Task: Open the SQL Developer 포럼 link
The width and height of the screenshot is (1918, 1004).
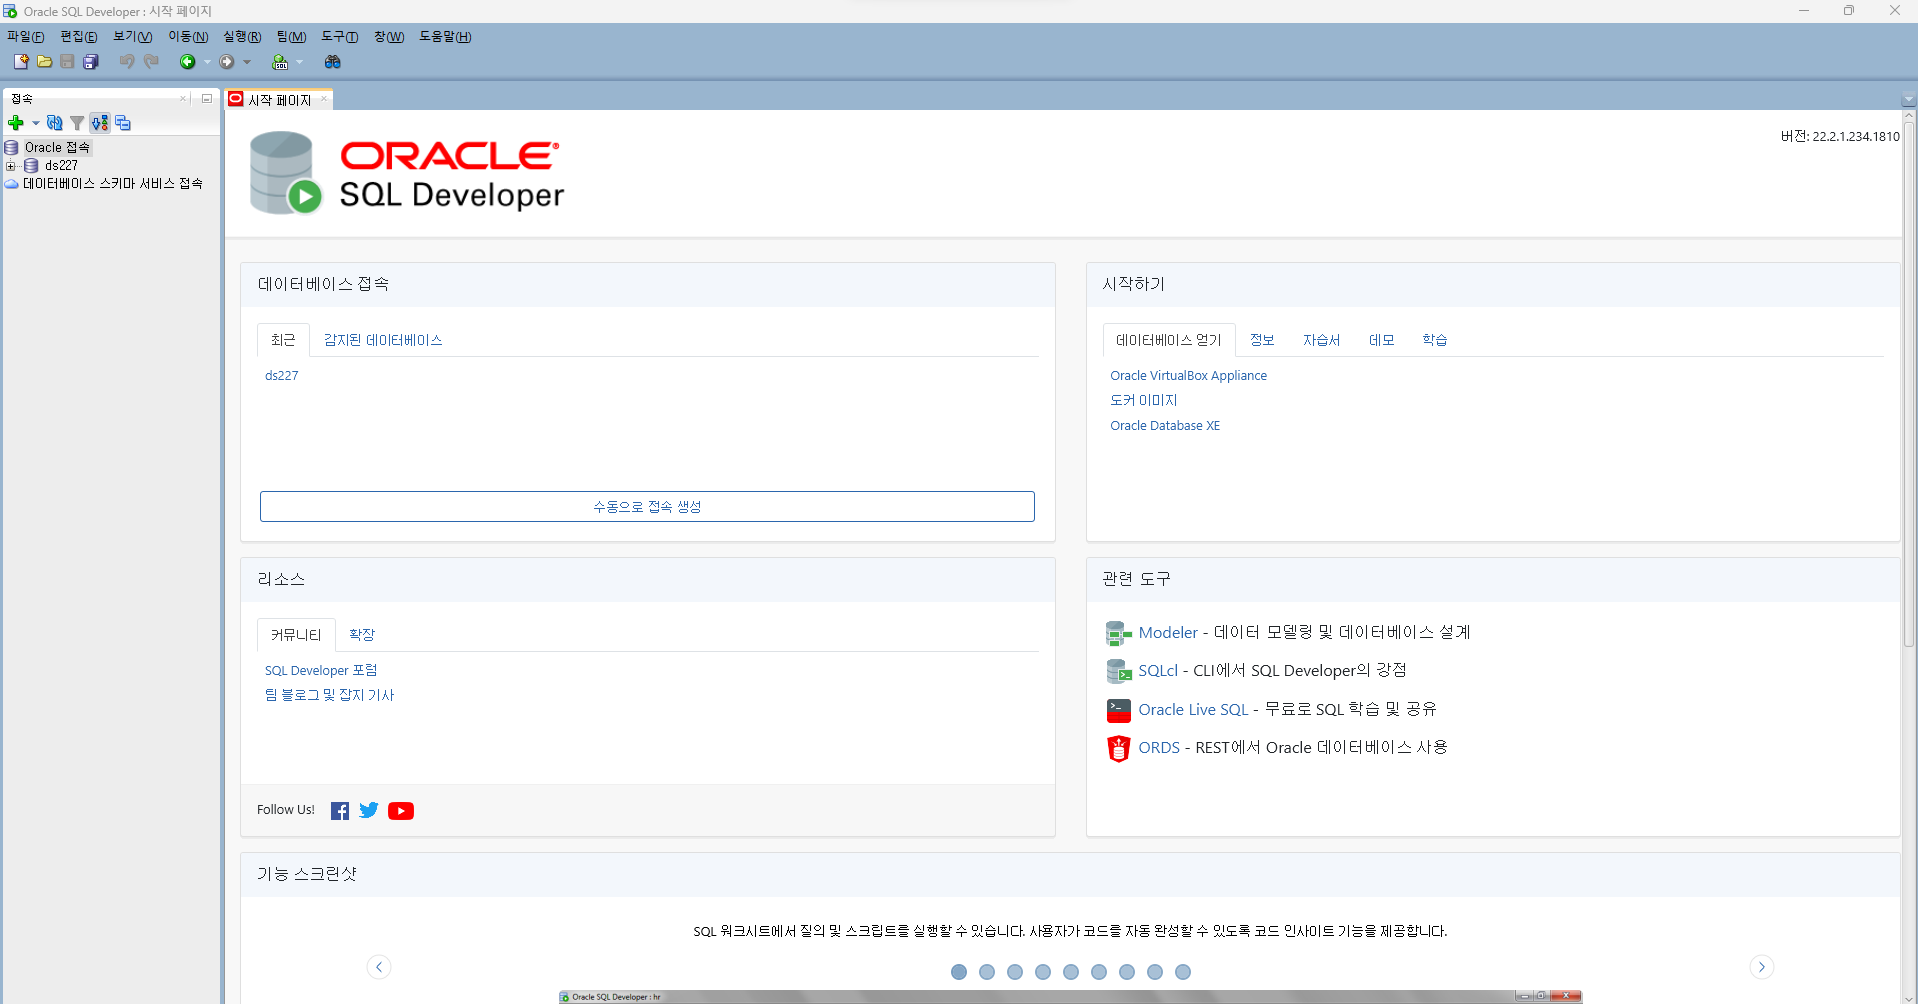Action: tap(321, 671)
